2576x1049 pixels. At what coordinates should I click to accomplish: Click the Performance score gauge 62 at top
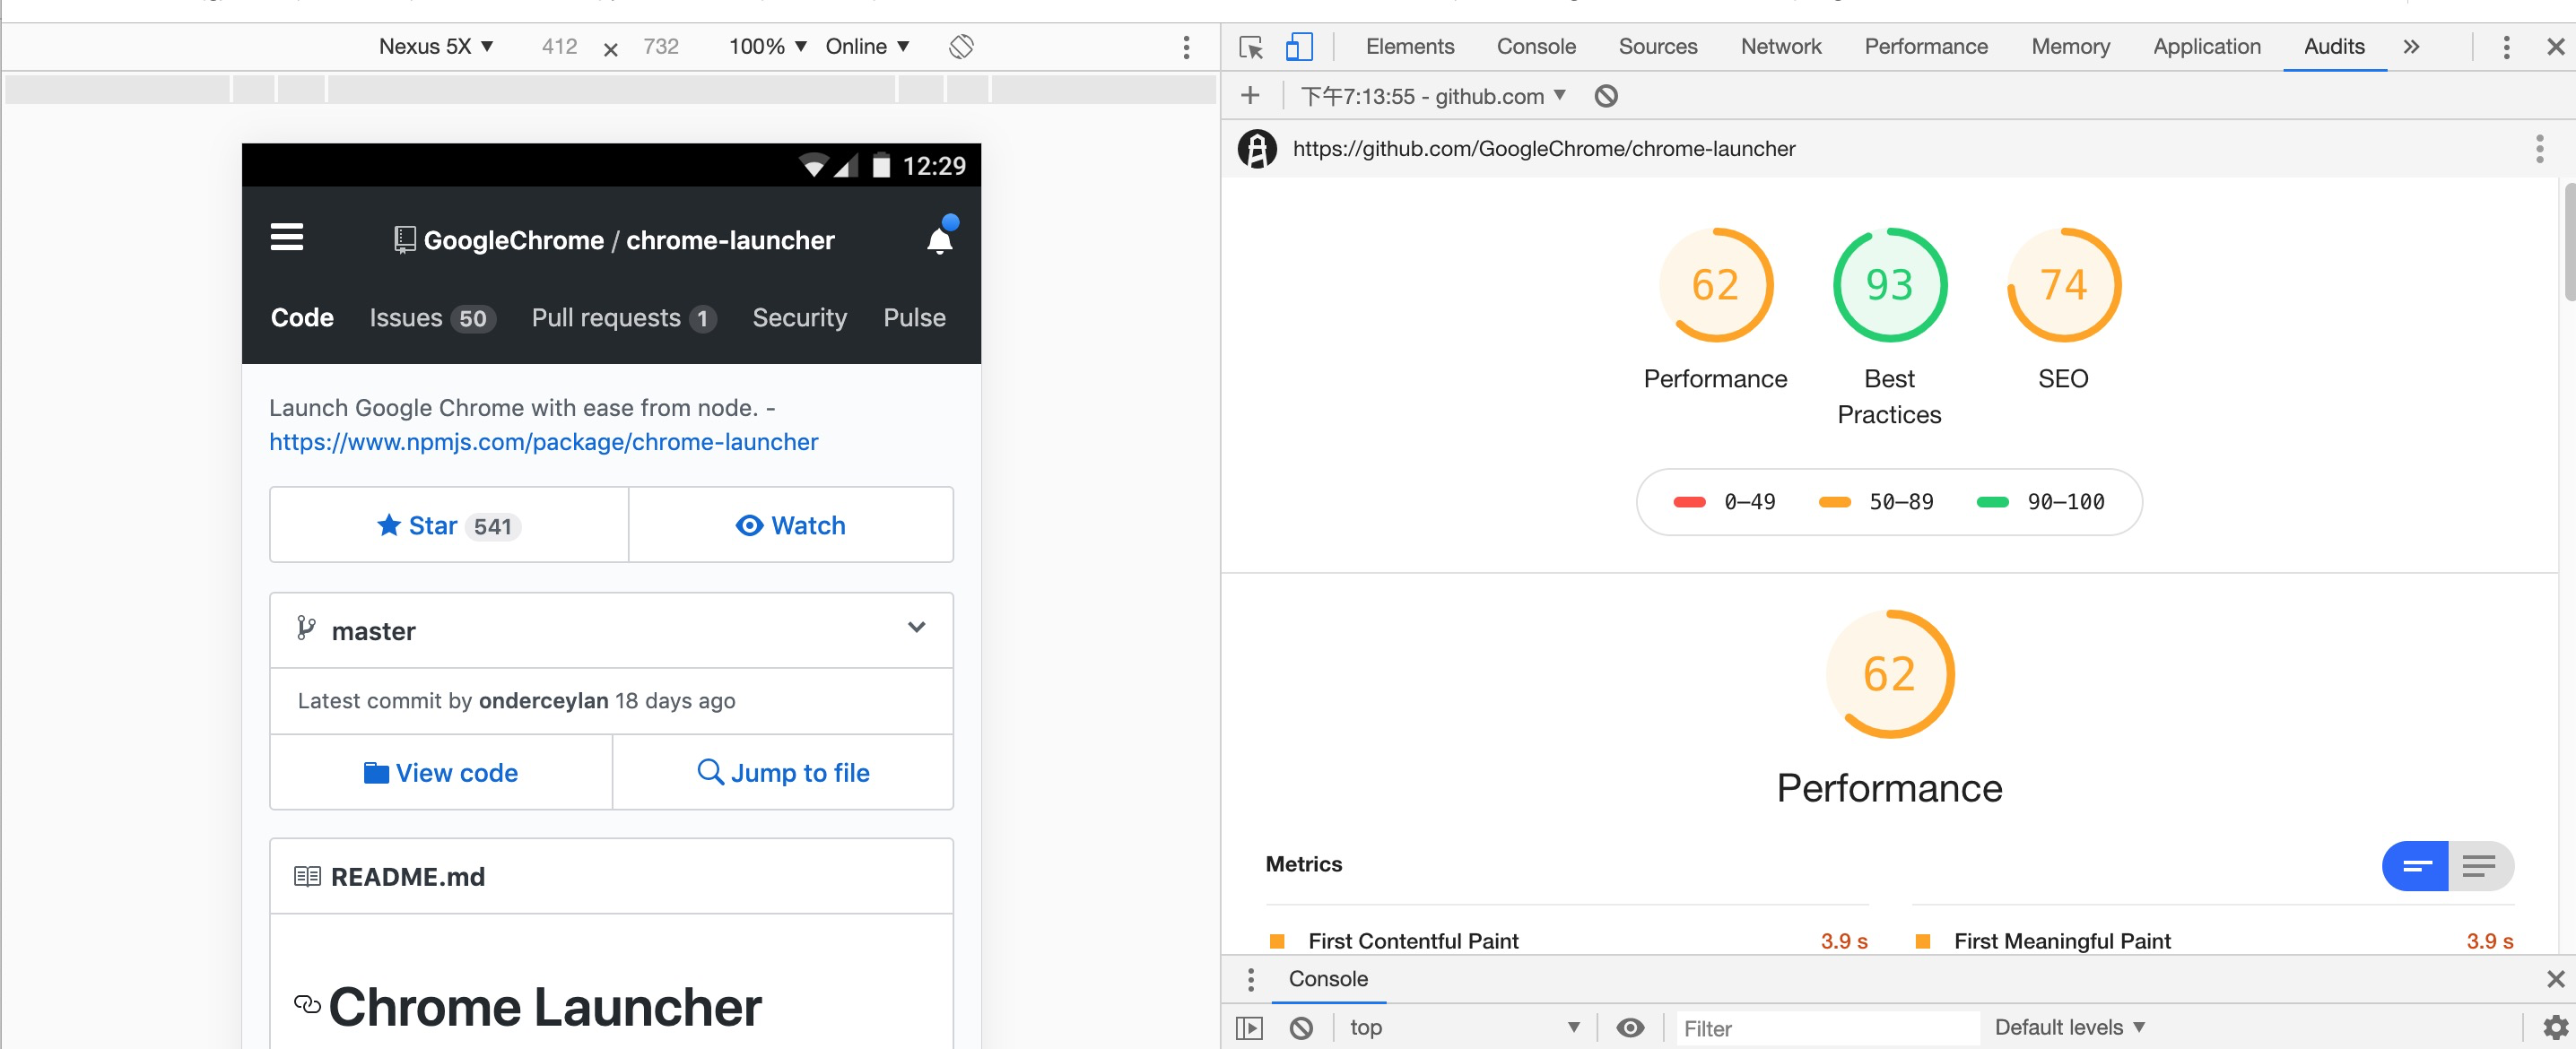coord(1715,285)
